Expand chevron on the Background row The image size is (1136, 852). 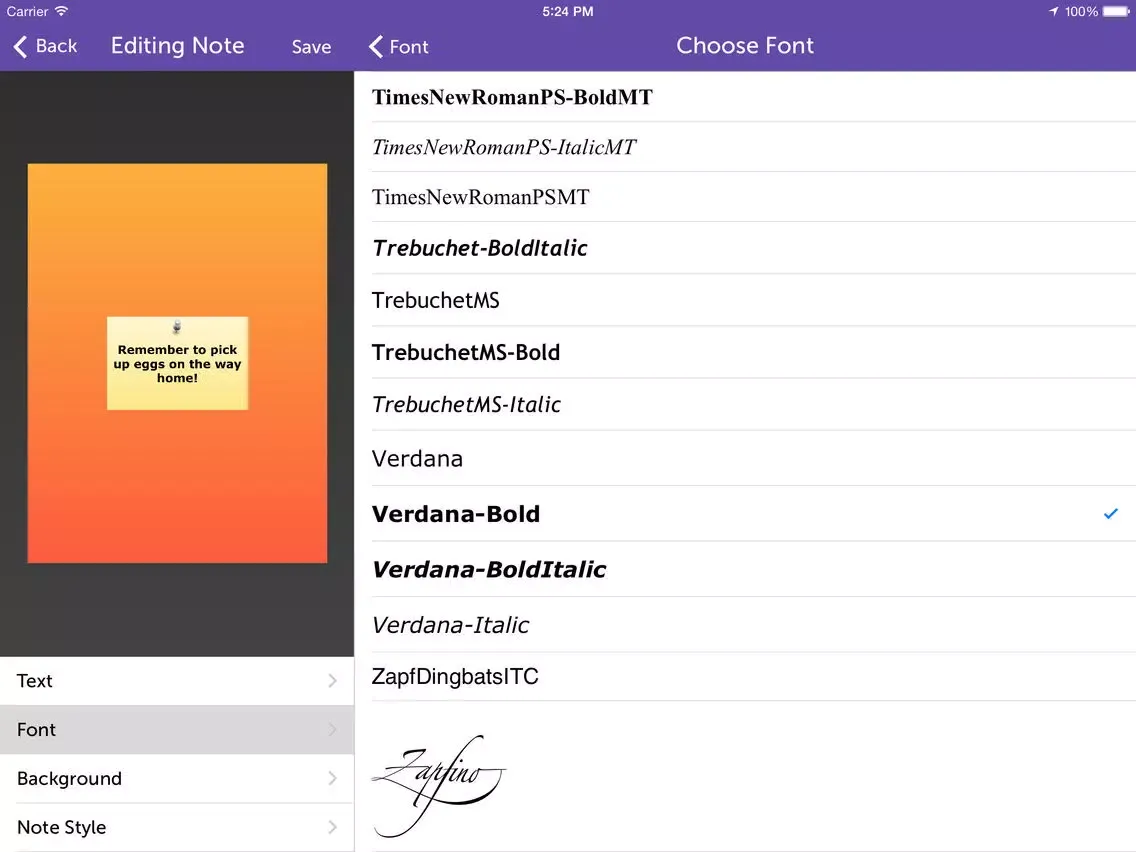tap(333, 778)
